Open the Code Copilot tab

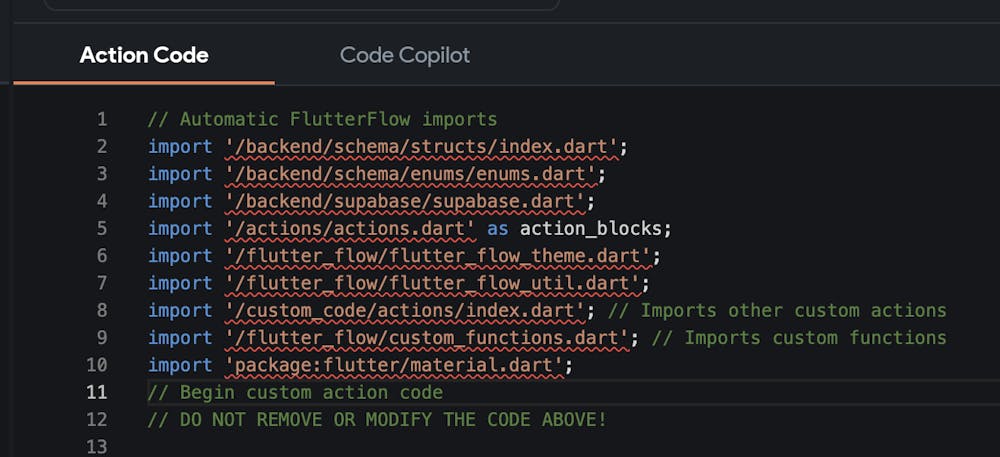[404, 55]
